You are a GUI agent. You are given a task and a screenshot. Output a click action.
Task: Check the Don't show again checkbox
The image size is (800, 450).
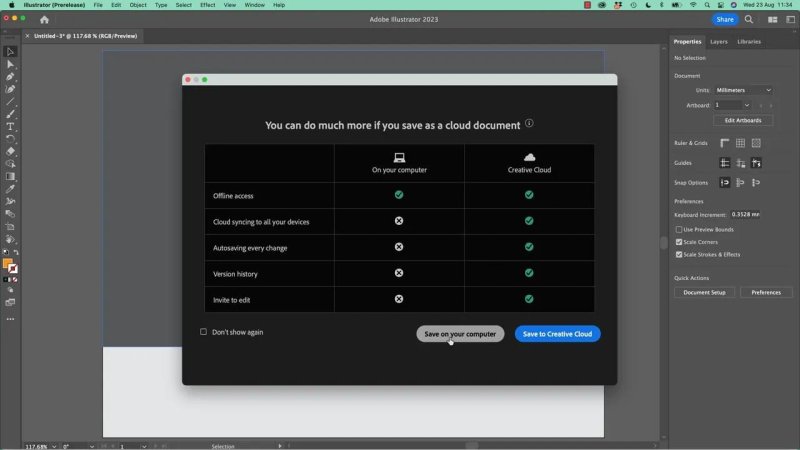pyautogui.click(x=204, y=332)
